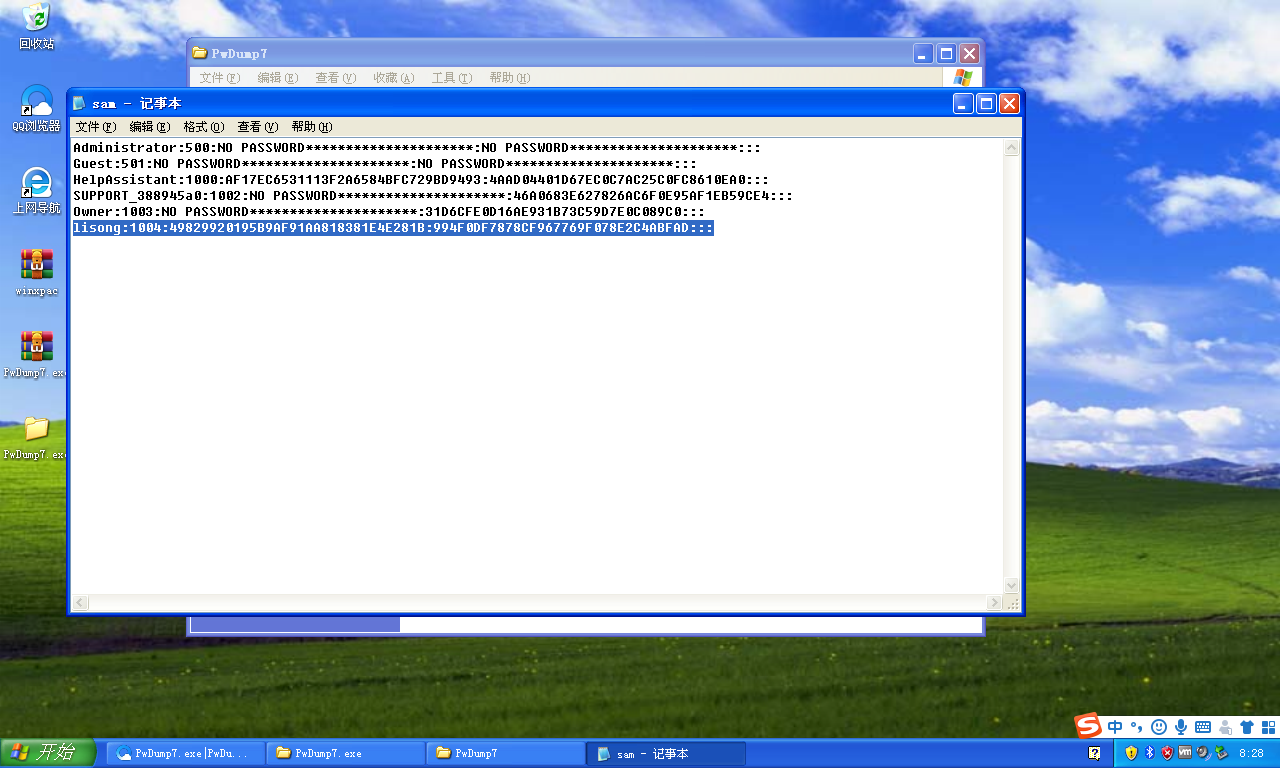Open 帮助(H) menu in PwDump7 window
The height and width of the screenshot is (768, 1280).
click(x=510, y=78)
